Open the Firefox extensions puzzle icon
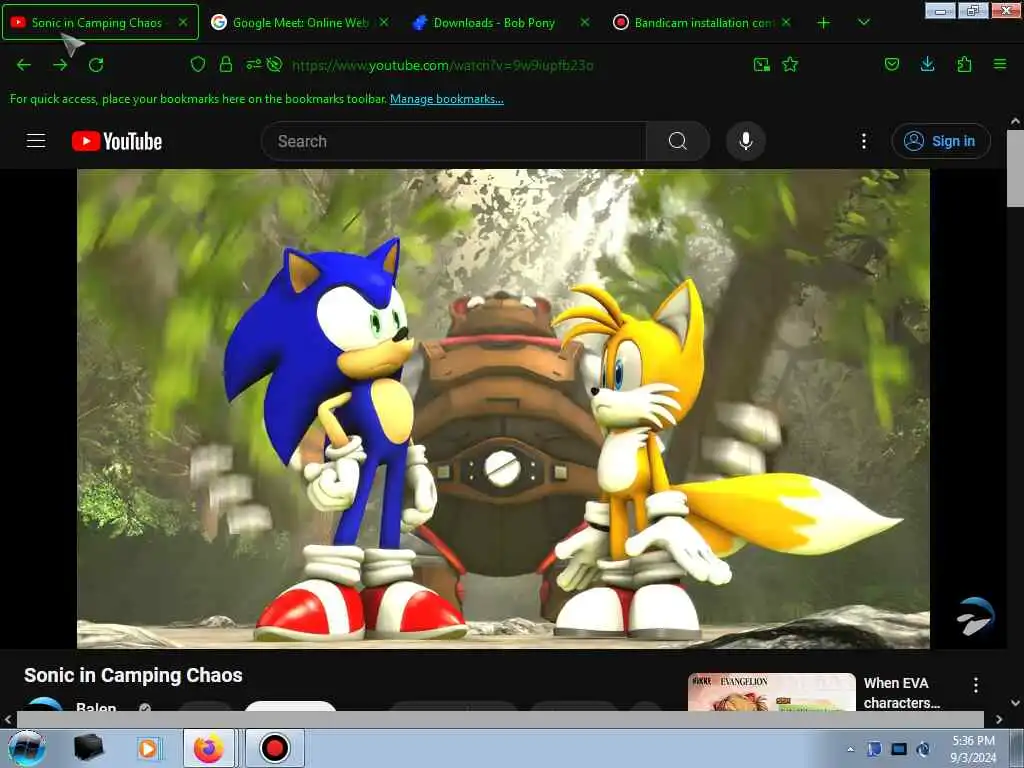Screen dimensions: 1024x768 point(964,64)
